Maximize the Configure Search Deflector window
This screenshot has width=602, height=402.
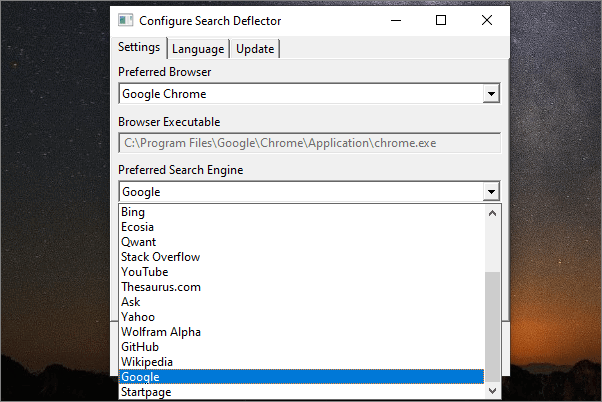441,20
